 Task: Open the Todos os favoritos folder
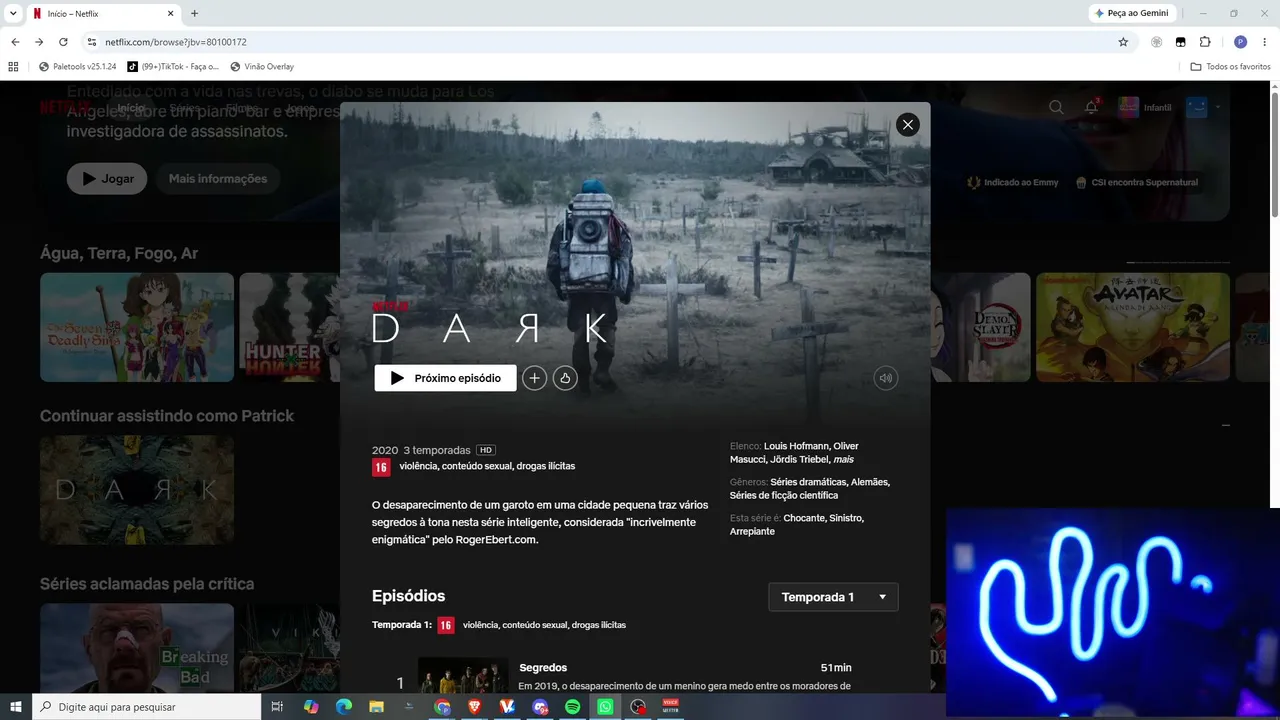(x=1230, y=67)
